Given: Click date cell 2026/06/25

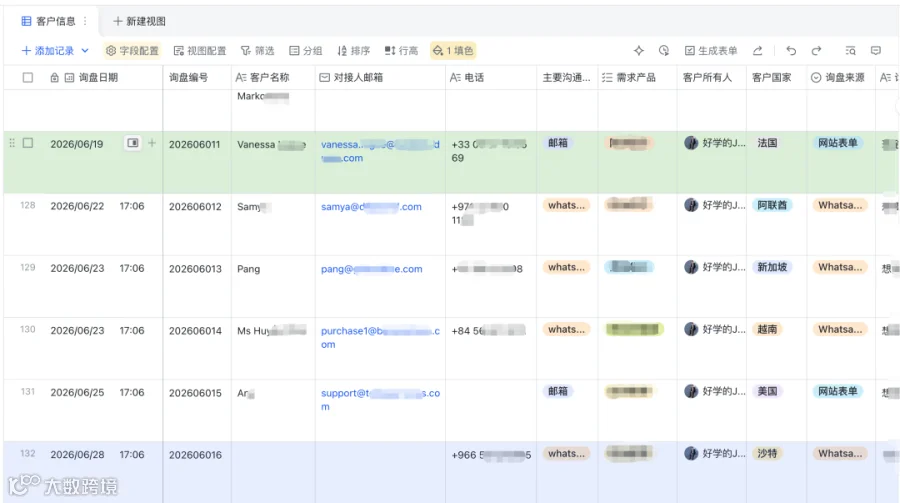Looking at the screenshot, I should [x=77, y=393].
